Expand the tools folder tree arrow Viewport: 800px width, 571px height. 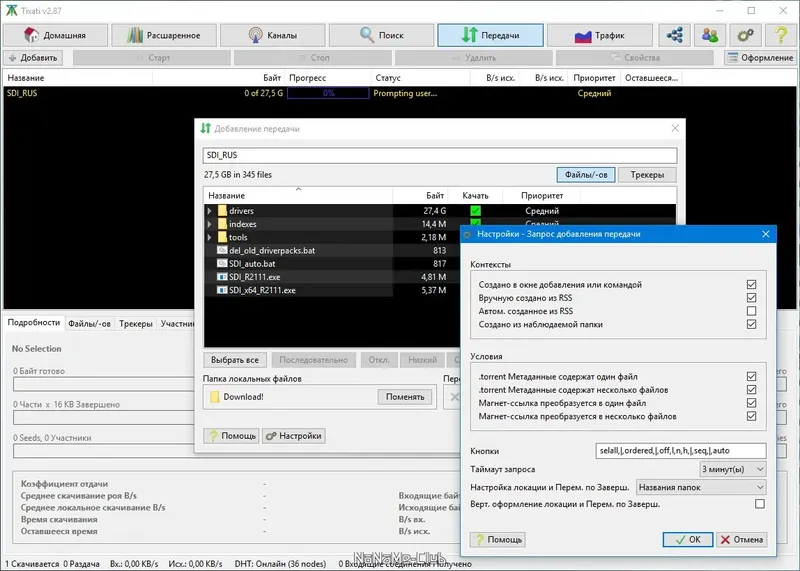coord(209,237)
